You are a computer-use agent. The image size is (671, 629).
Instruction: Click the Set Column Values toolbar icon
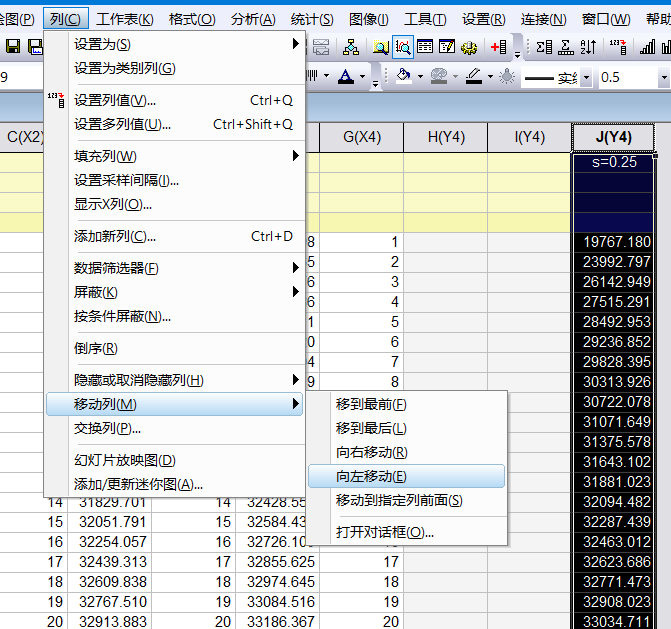pos(618,47)
